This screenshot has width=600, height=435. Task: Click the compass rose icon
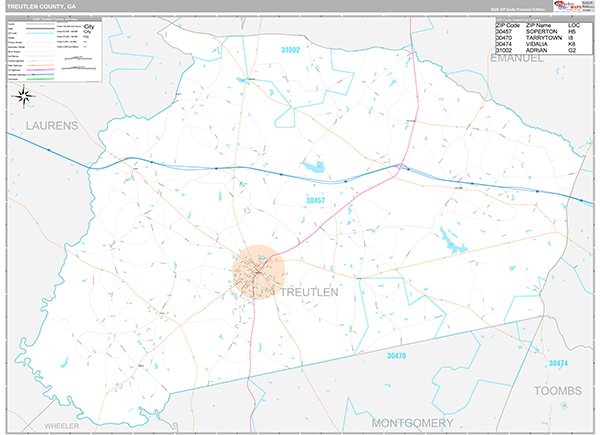[24, 97]
